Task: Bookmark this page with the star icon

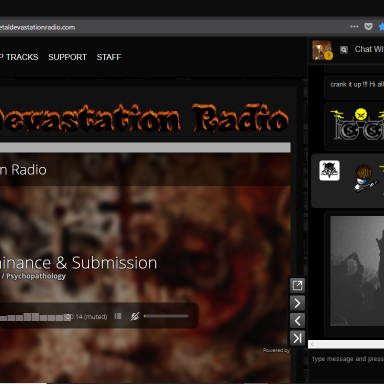Action: 381,27
